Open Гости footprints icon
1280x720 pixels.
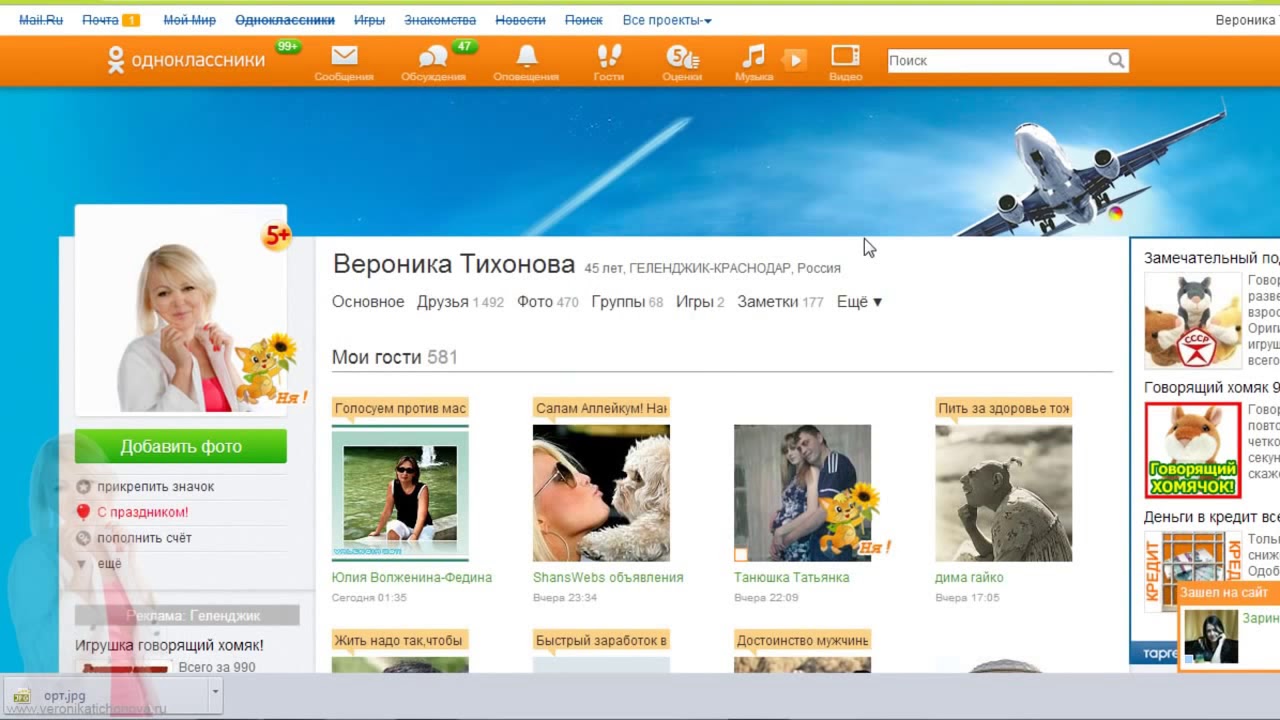coord(608,62)
